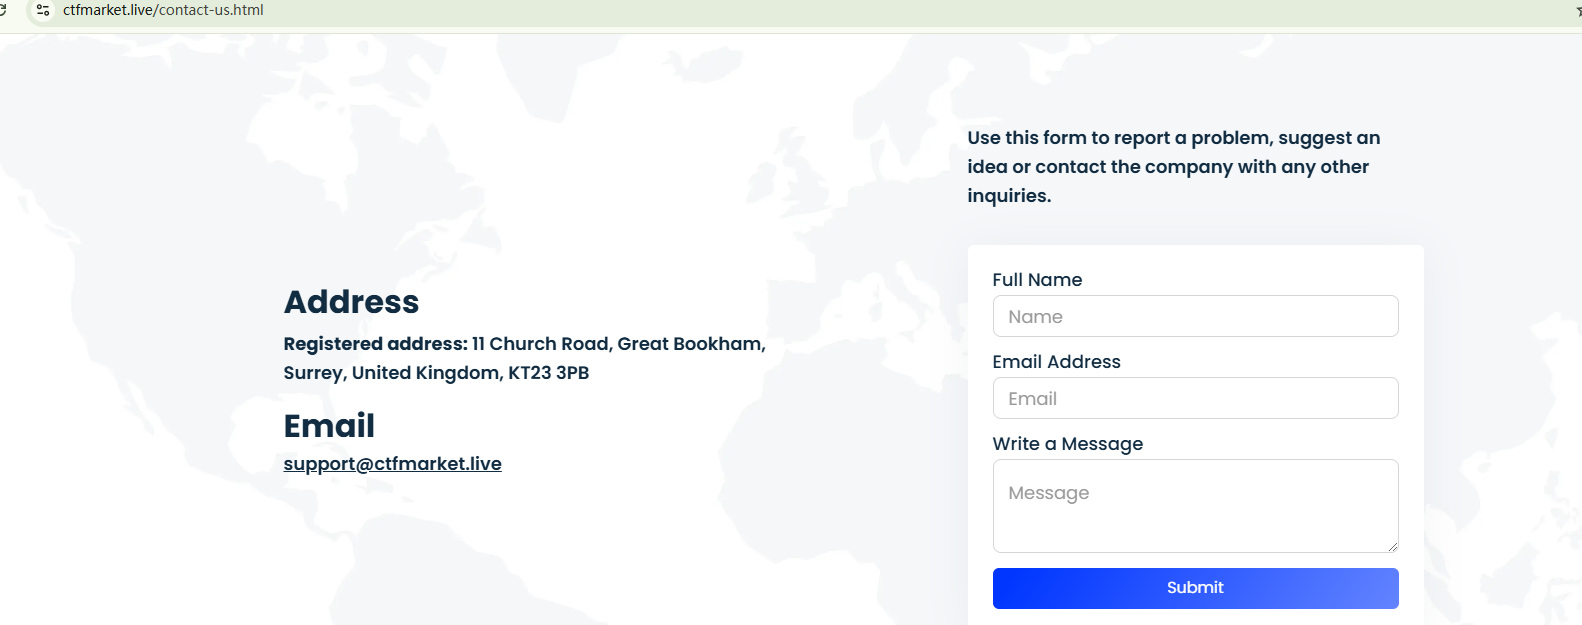
Task: Click the "inquiries." word above the form
Action: click(1009, 196)
